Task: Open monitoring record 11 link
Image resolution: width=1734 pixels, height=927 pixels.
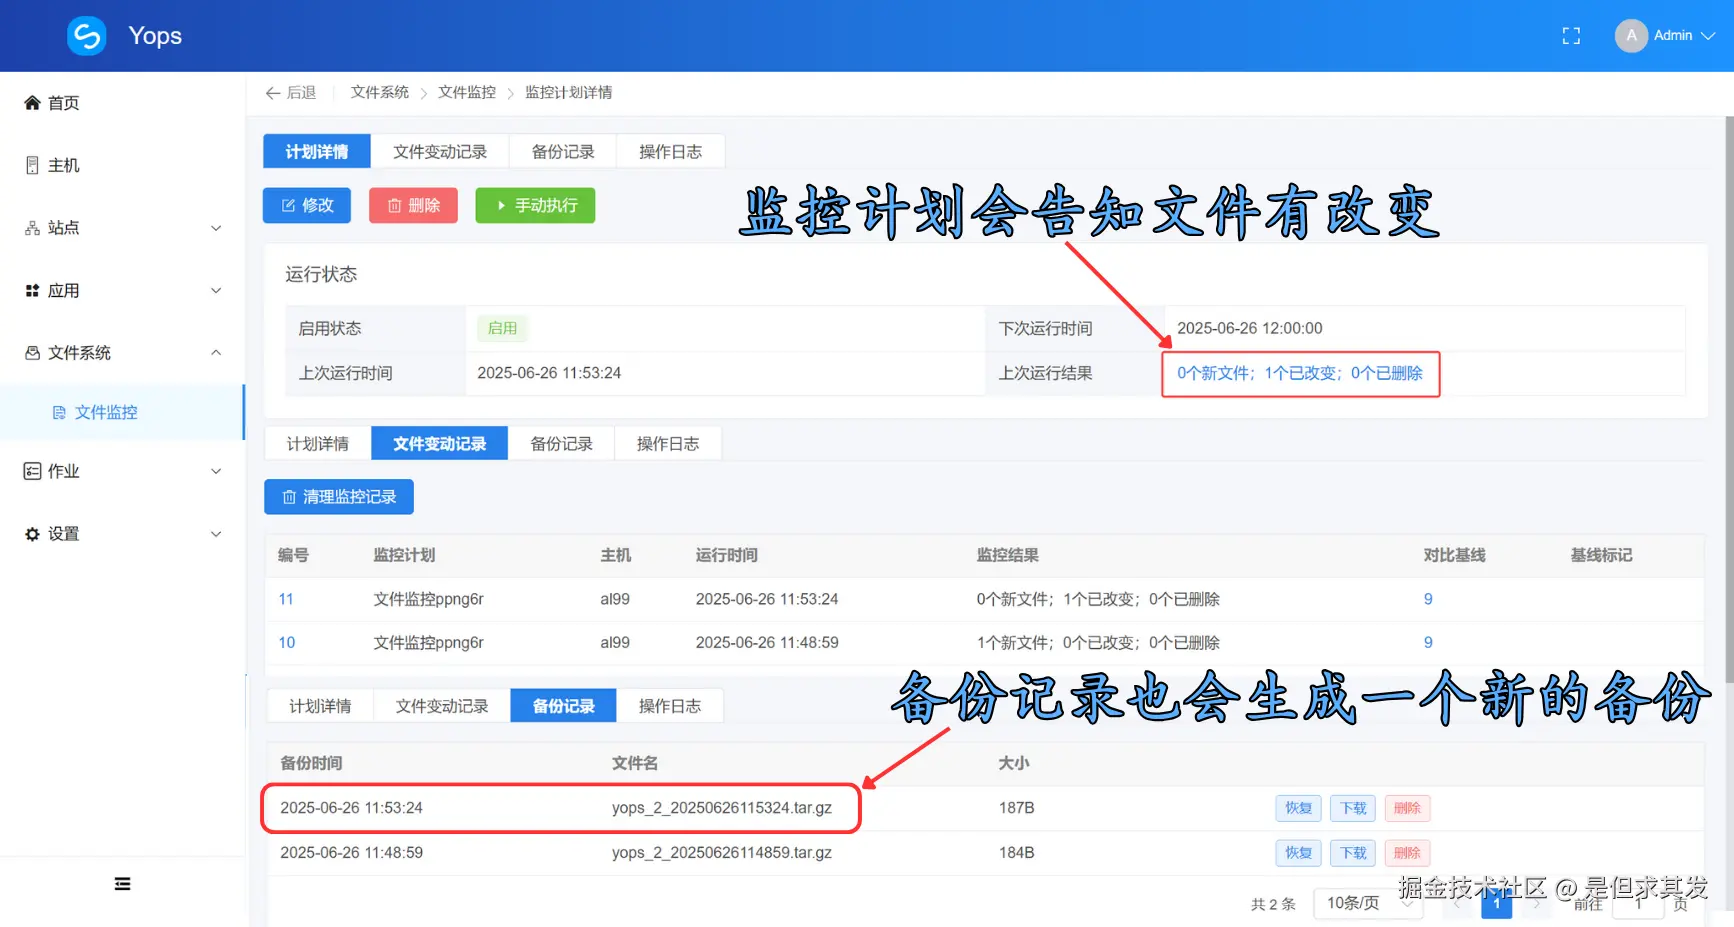Action: coord(286,598)
